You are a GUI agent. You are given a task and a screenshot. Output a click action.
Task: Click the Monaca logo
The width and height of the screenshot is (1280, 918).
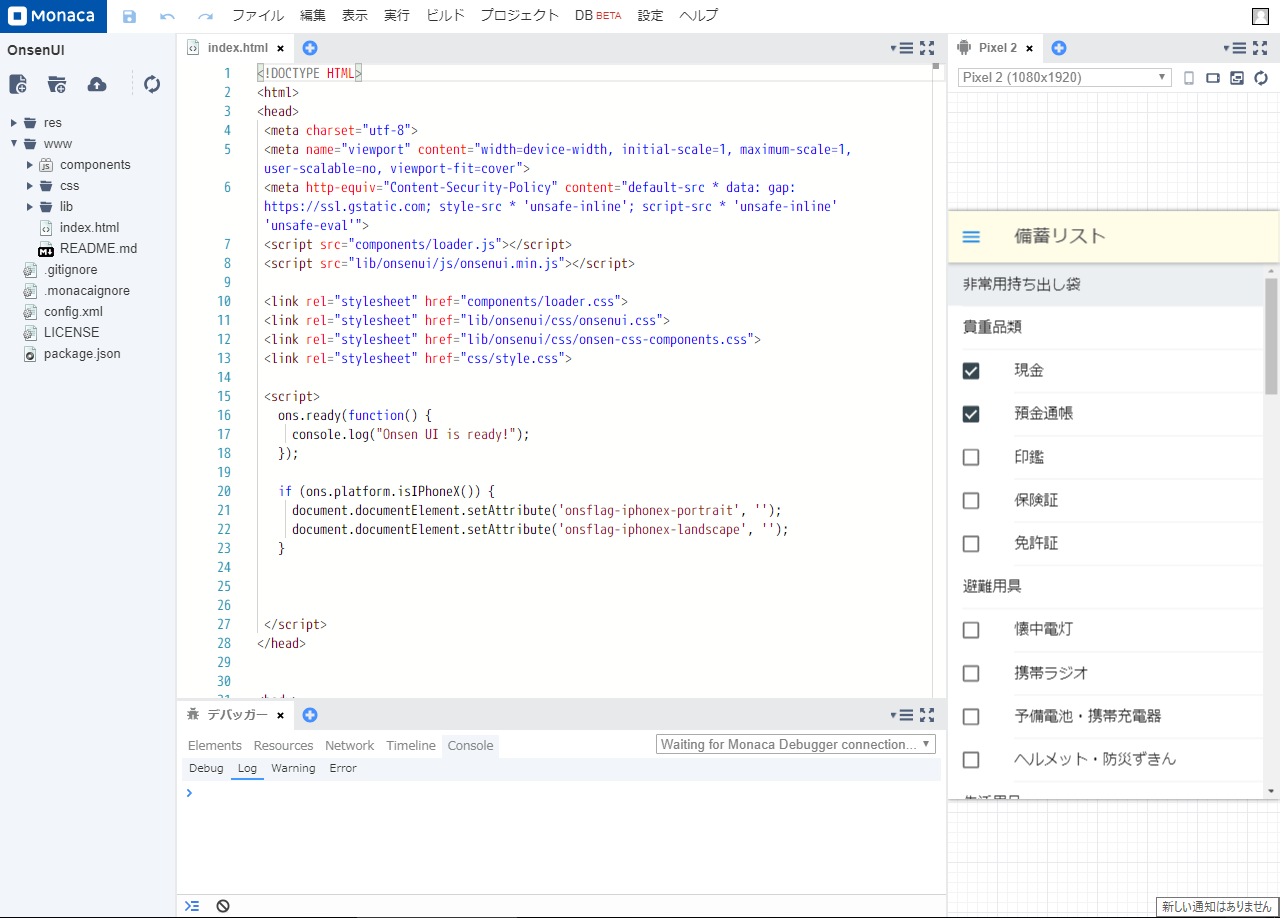[53, 16]
